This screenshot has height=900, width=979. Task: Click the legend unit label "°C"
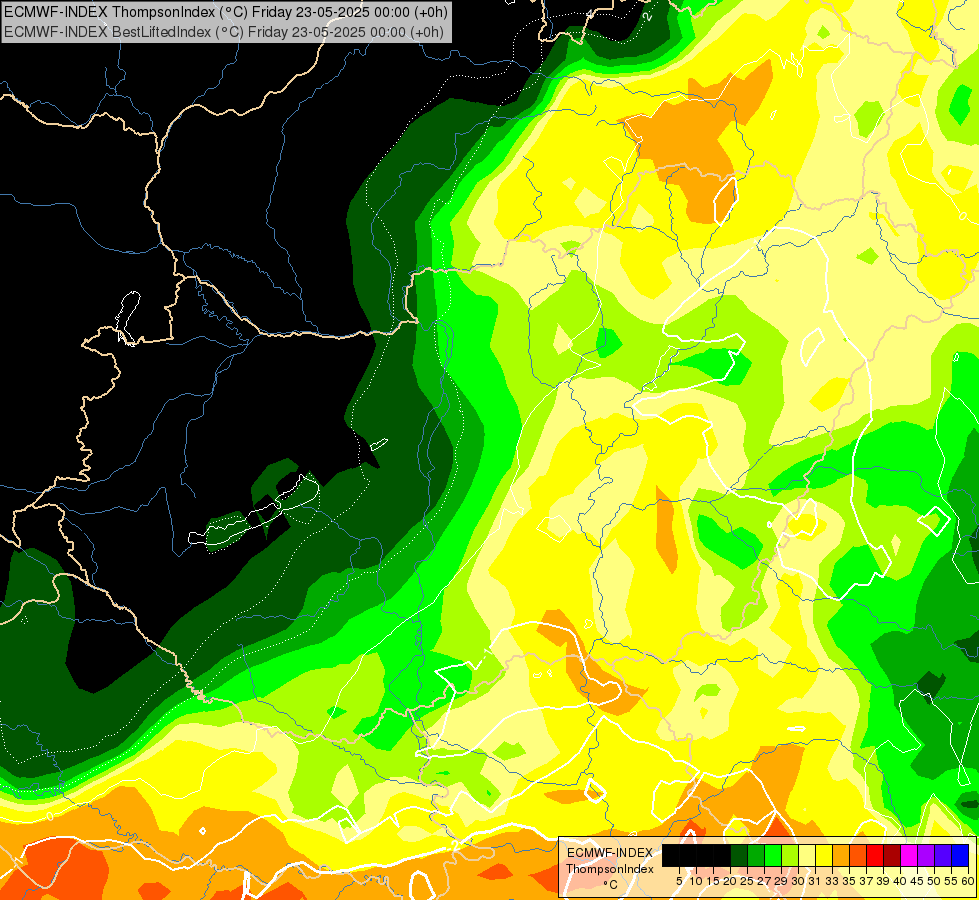click(610, 884)
